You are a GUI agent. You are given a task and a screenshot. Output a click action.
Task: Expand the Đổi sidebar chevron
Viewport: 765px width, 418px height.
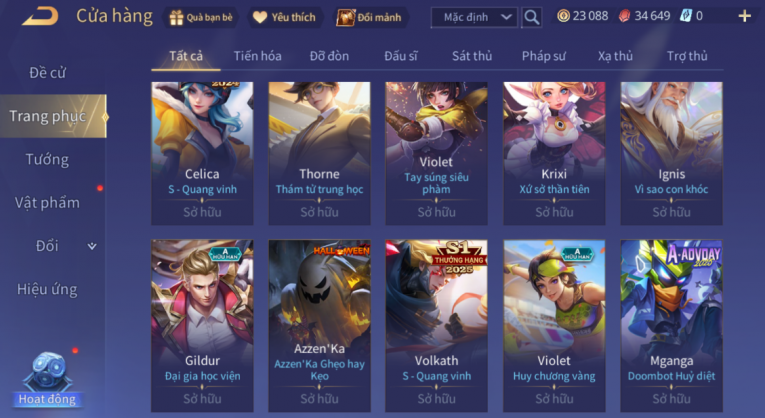coord(92,246)
